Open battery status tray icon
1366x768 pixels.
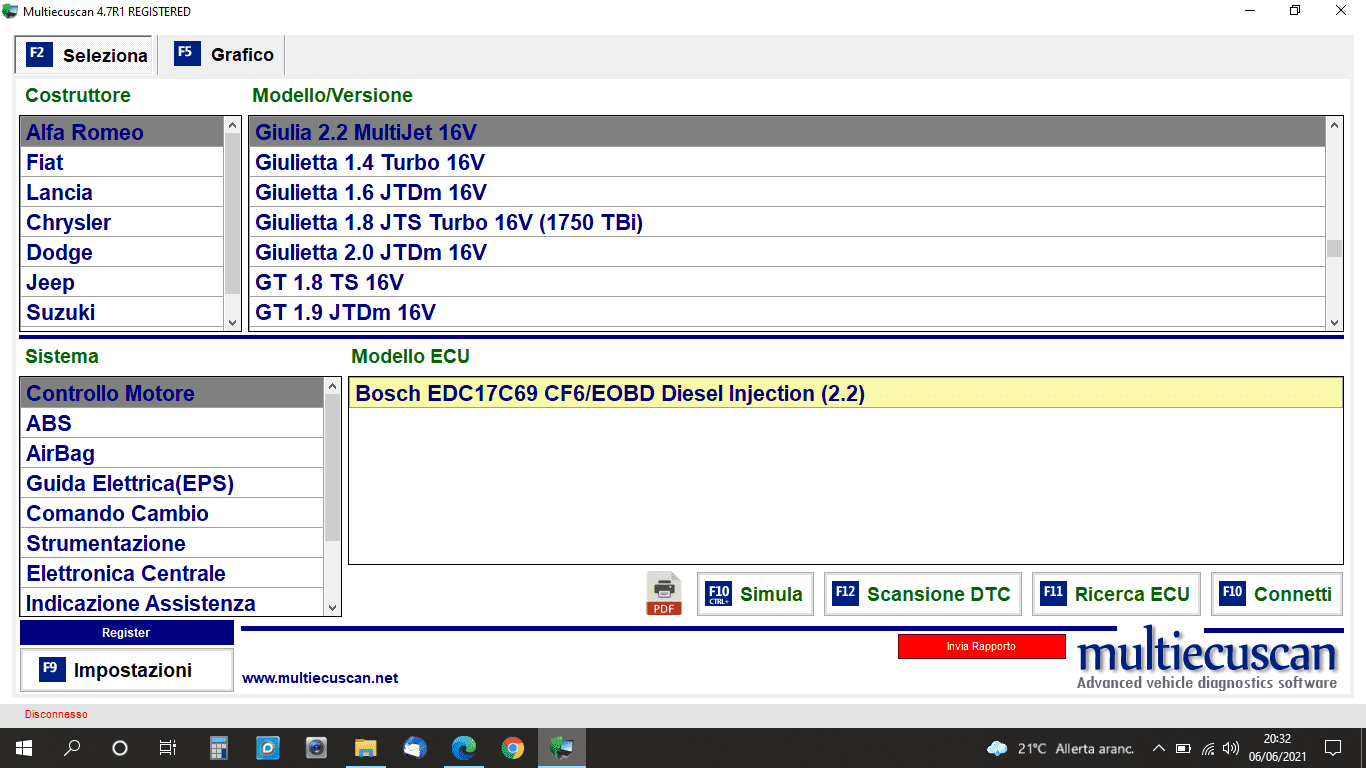(1183, 748)
